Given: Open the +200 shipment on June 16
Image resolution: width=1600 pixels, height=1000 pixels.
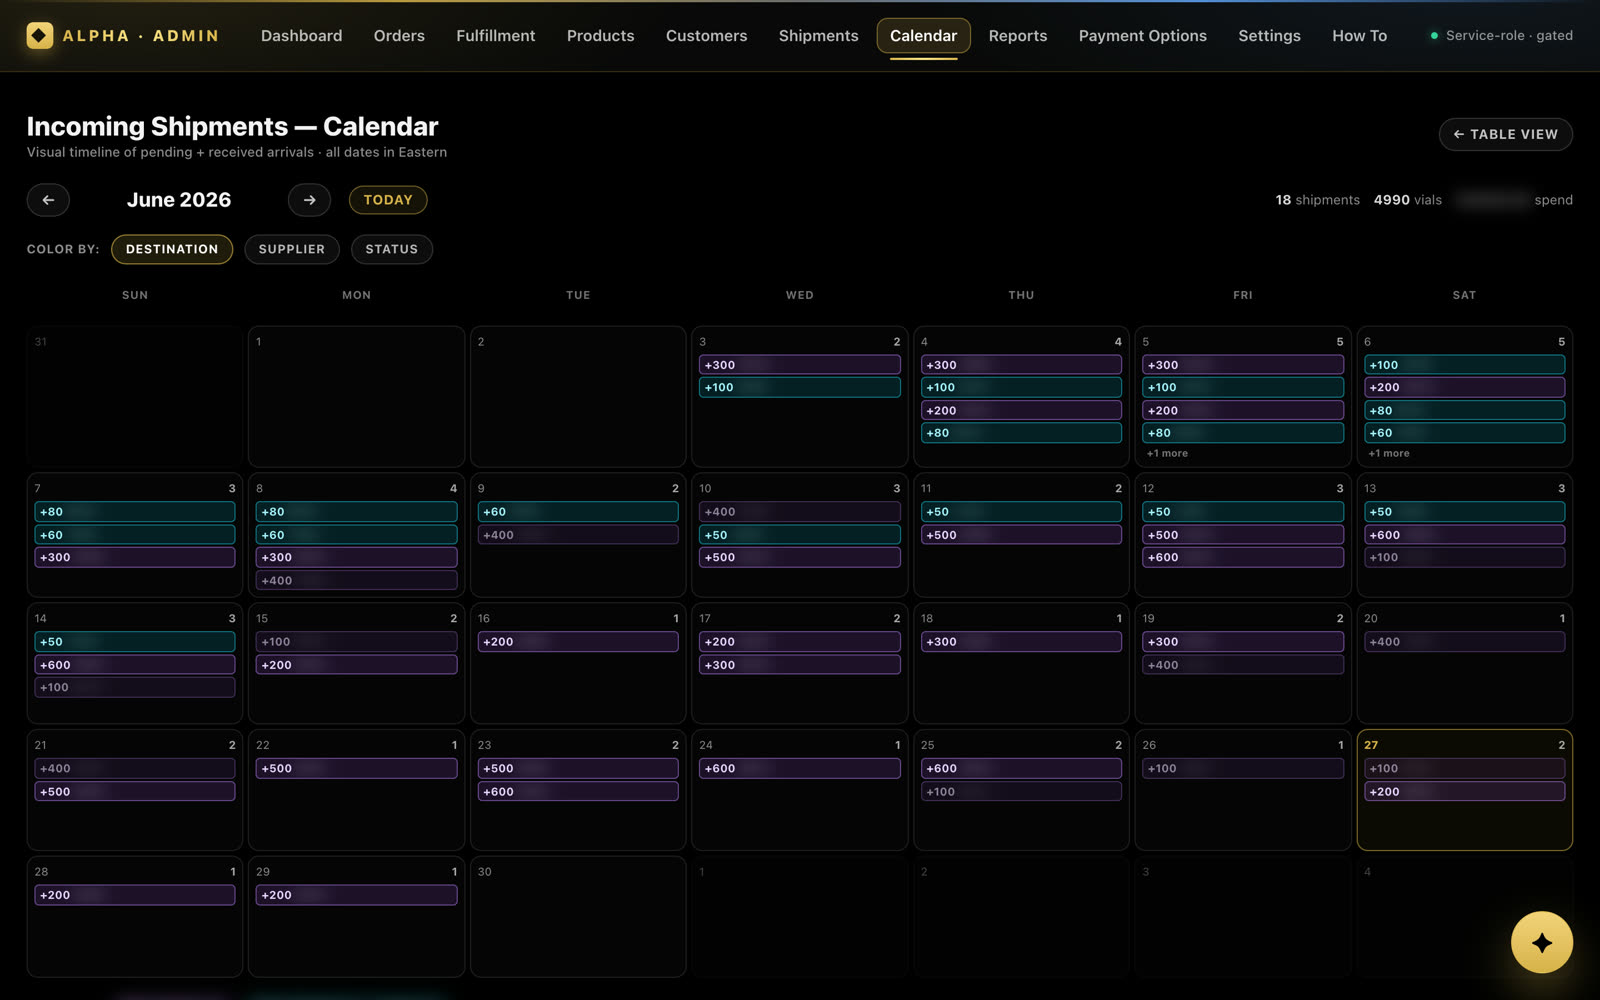Looking at the screenshot, I should (578, 642).
